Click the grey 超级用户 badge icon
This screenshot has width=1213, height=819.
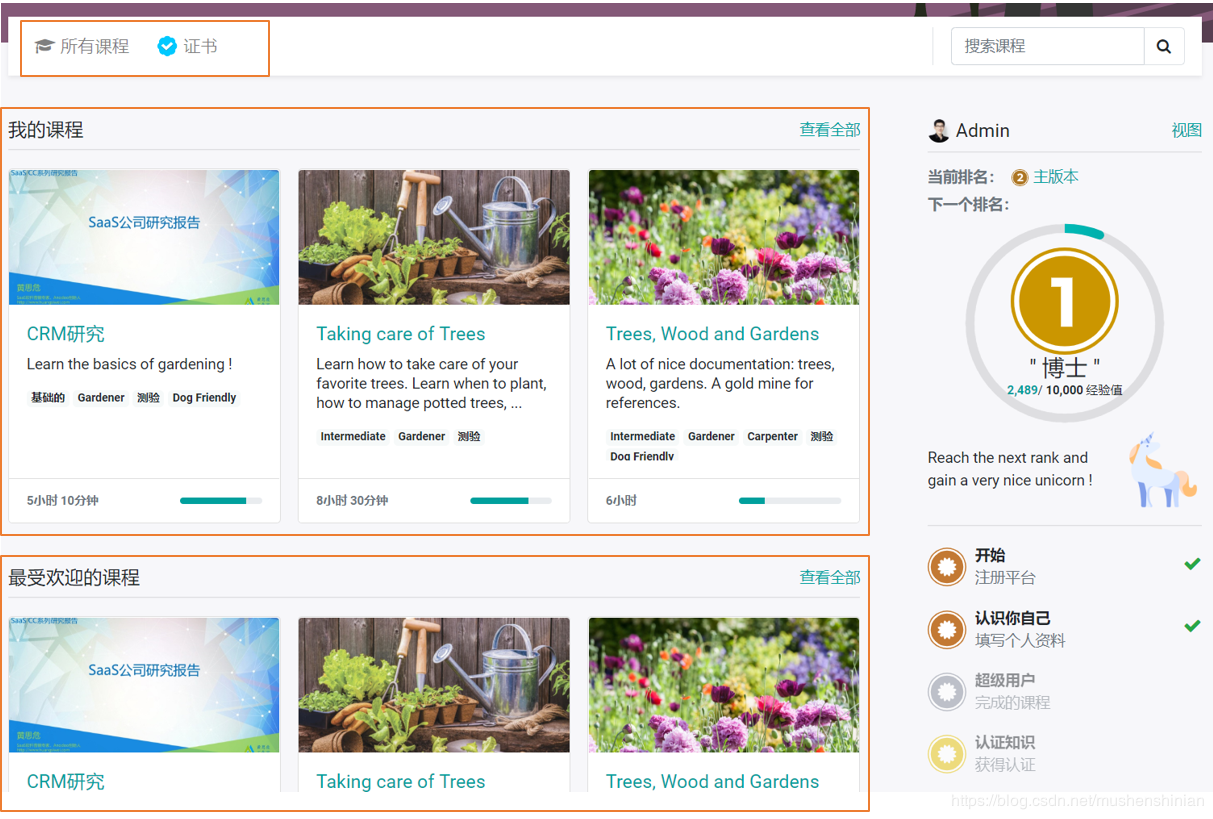[946, 691]
